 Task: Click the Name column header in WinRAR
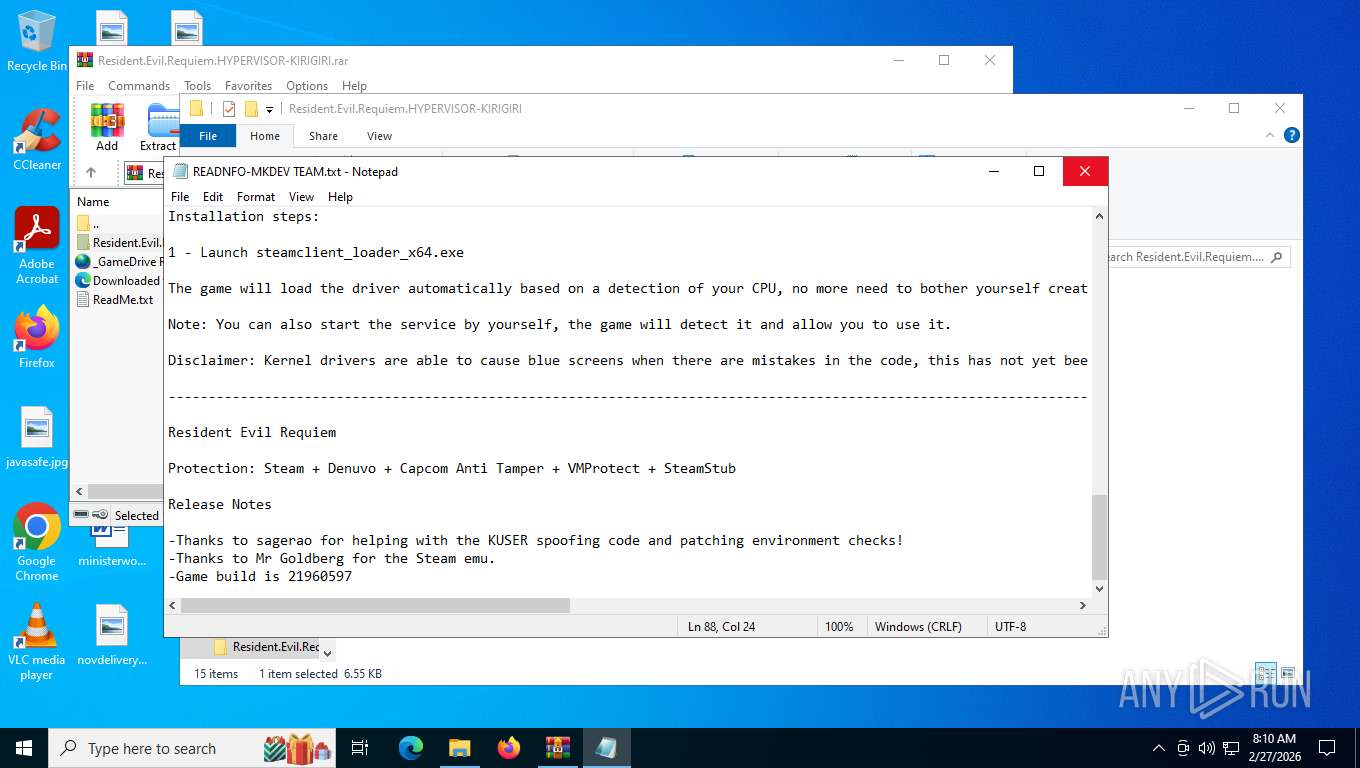tap(93, 201)
